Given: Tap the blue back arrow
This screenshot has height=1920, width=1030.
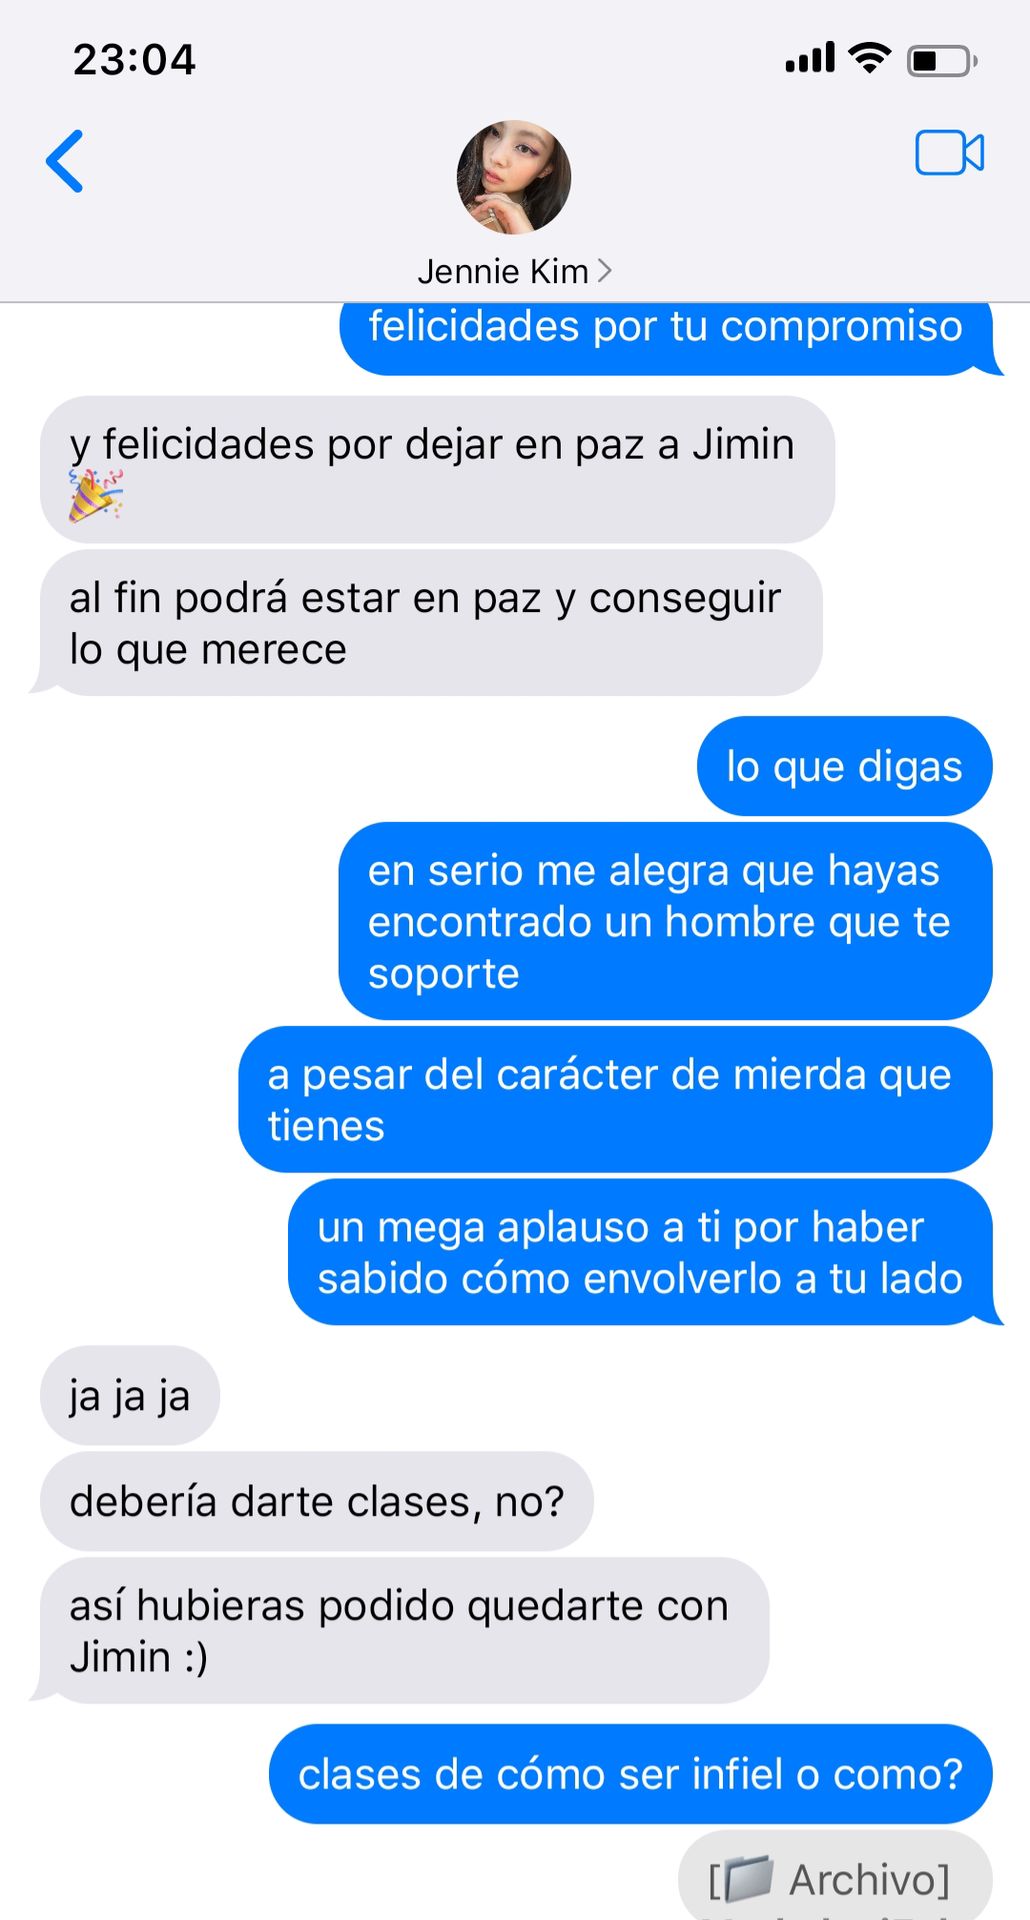Looking at the screenshot, I should click(x=65, y=161).
